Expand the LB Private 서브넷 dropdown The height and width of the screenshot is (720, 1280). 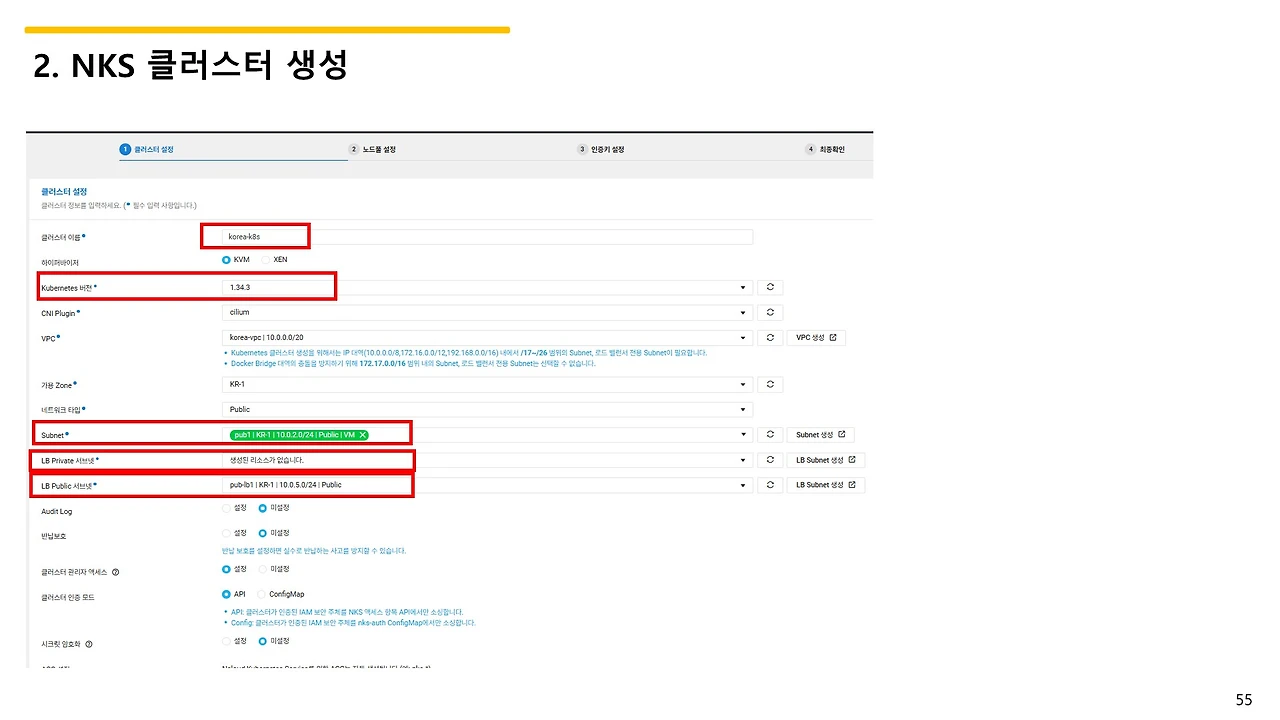click(486, 460)
